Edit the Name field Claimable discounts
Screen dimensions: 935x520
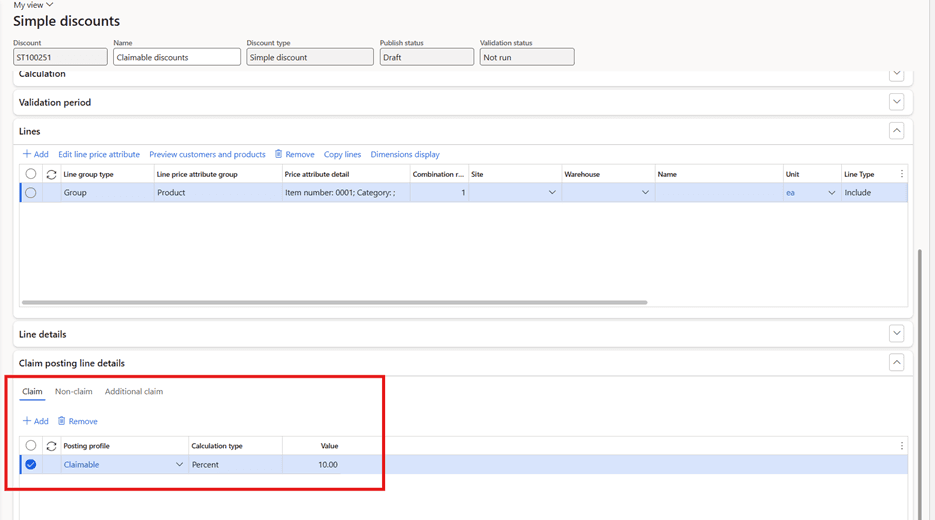click(177, 57)
